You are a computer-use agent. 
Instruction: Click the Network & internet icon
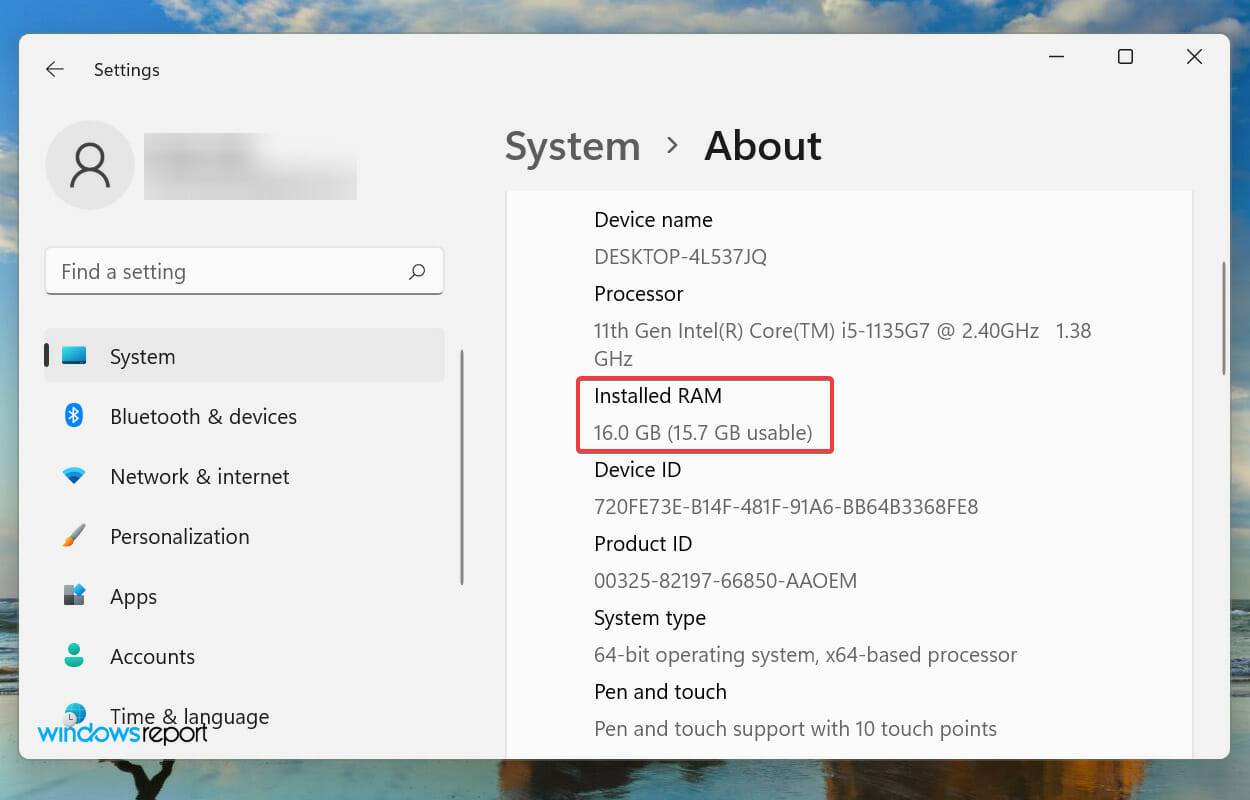(x=74, y=476)
